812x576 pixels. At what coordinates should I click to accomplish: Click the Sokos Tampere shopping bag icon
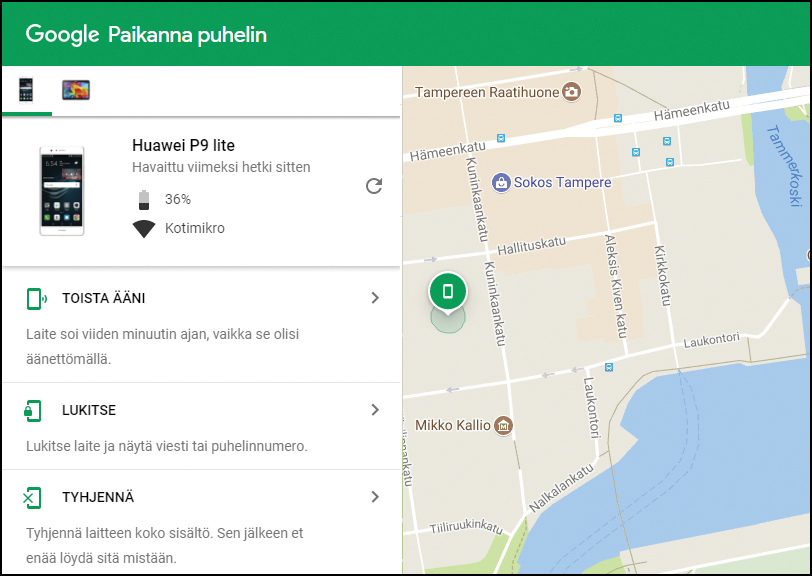(x=503, y=183)
